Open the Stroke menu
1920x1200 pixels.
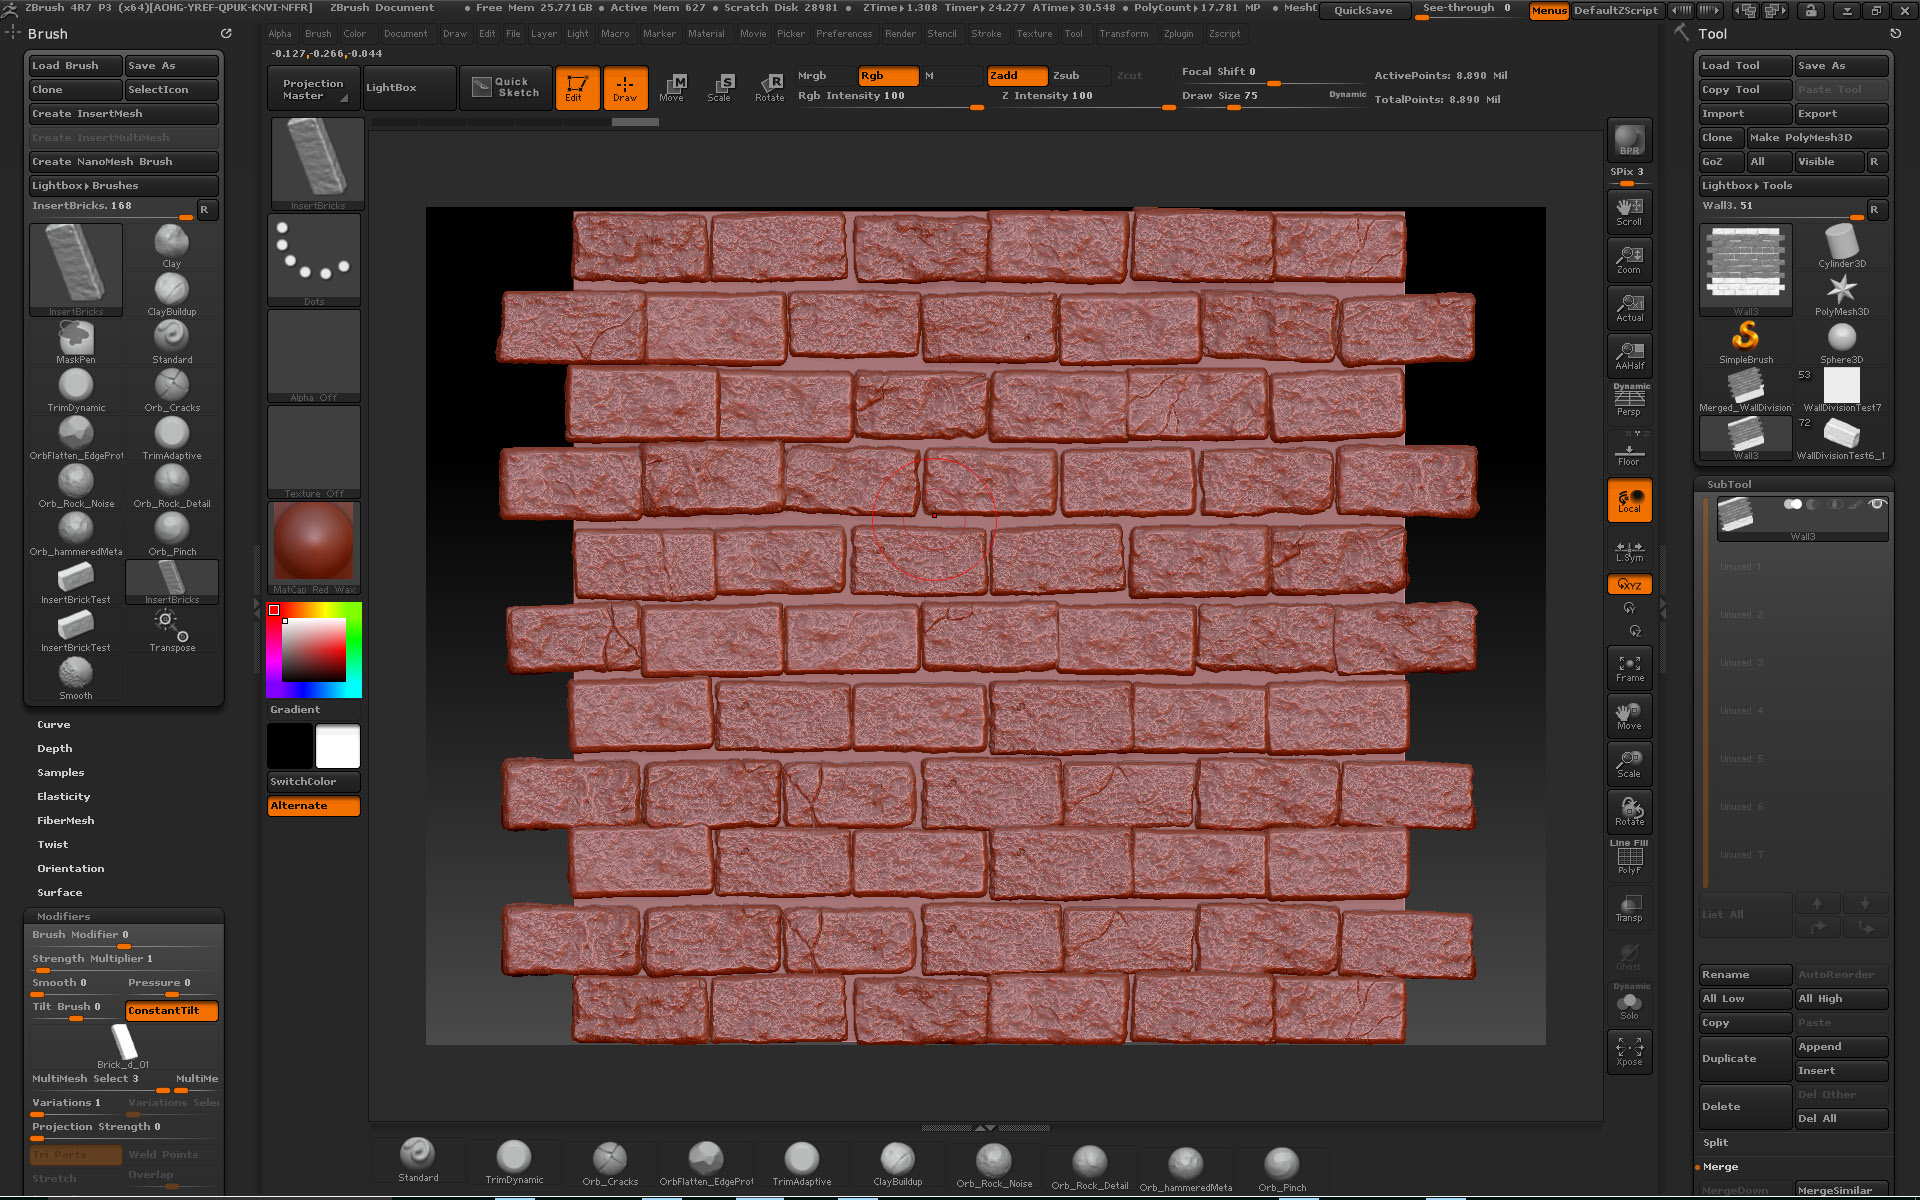tap(986, 34)
